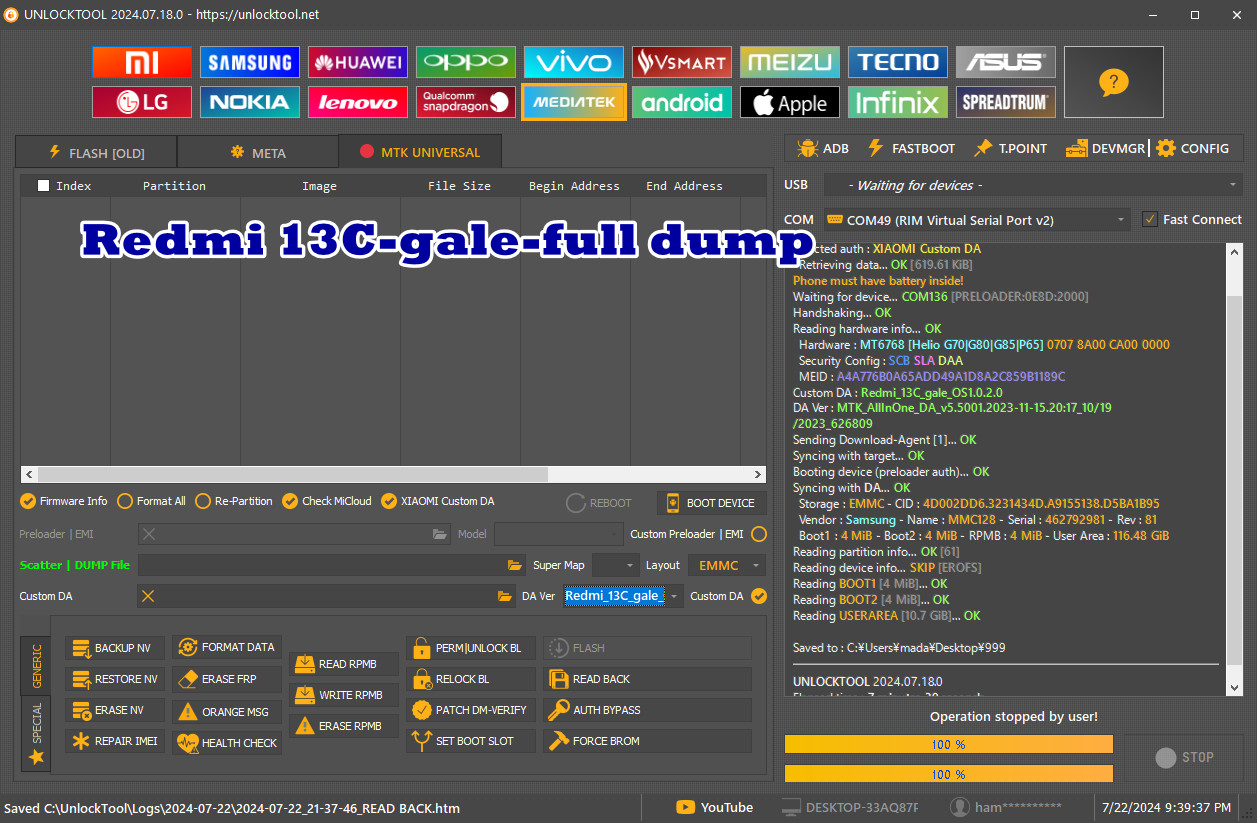Select the Meizu brand logo

pos(790,62)
